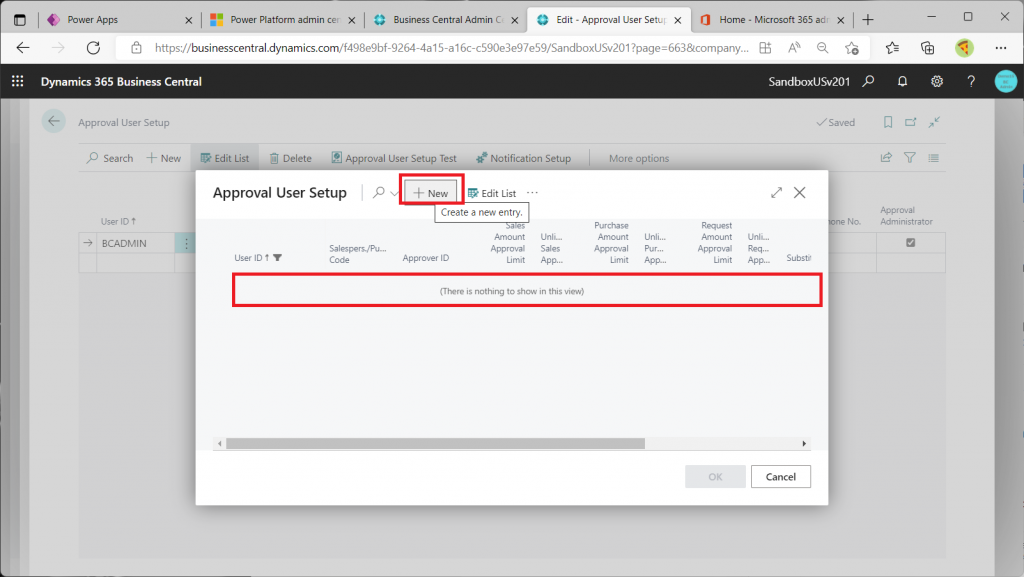The image size is (1024, 577).
Task: Sort by the User ID column header in dialog
Action: point(251,258)
